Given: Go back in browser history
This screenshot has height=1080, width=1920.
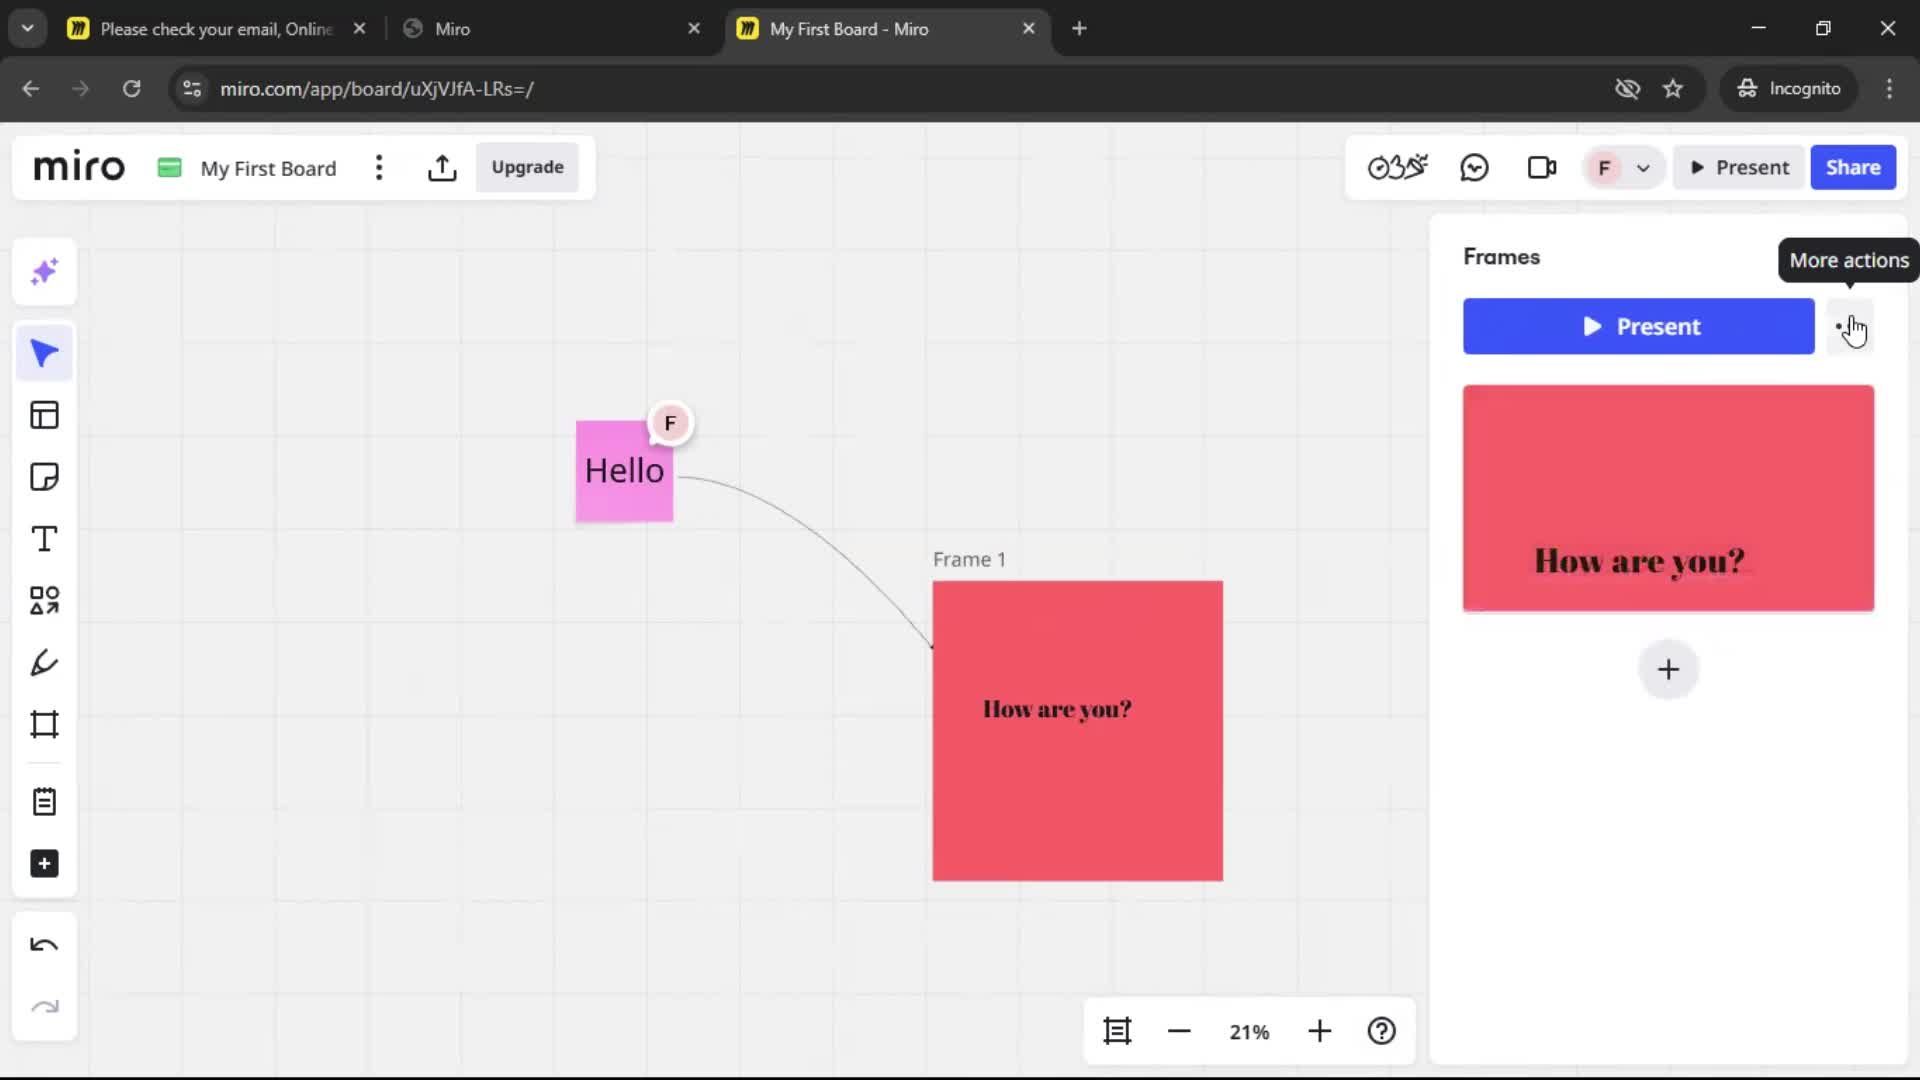Looking at the screenshot, I should coord(31,89).
